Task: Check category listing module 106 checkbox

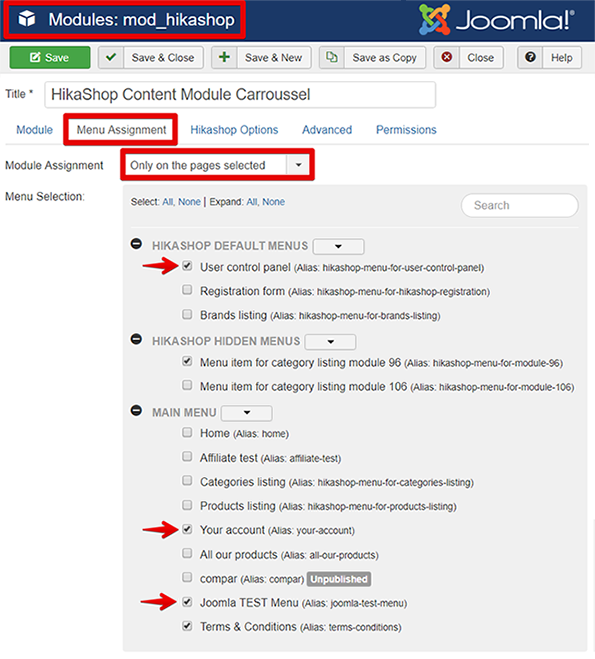Action: 187,385
